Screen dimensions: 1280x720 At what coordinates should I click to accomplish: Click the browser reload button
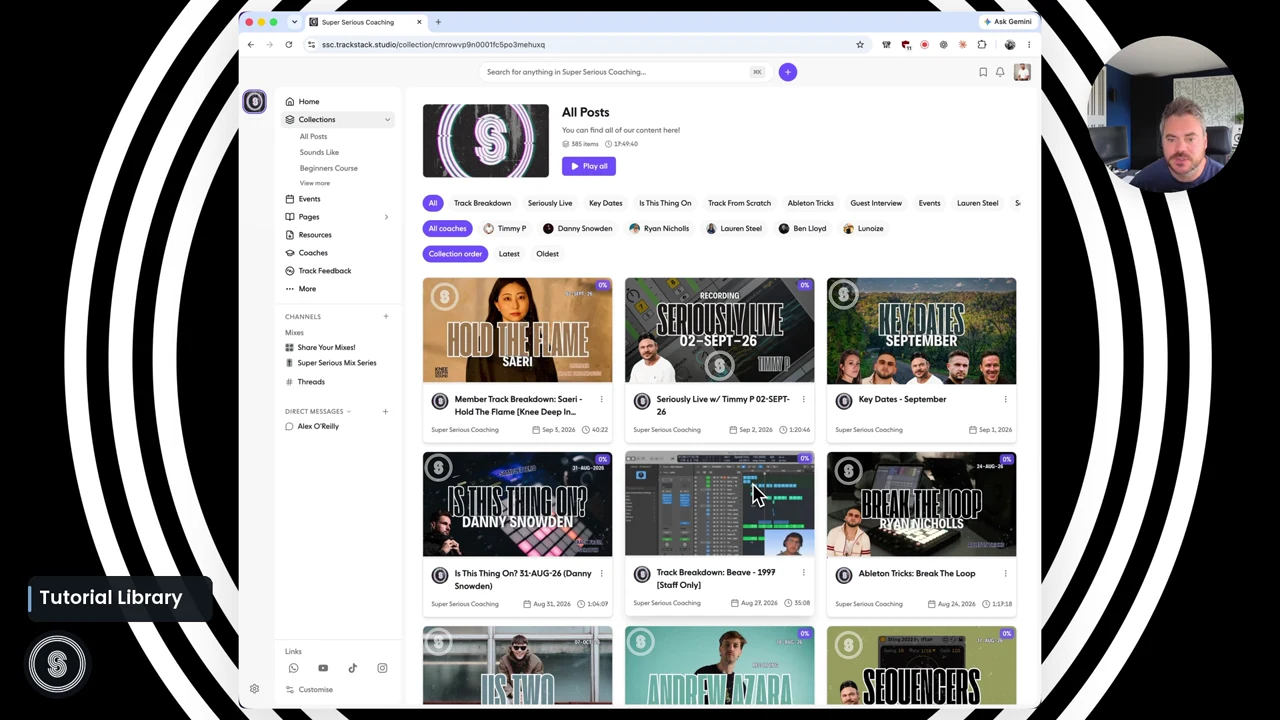click(288, 44)
